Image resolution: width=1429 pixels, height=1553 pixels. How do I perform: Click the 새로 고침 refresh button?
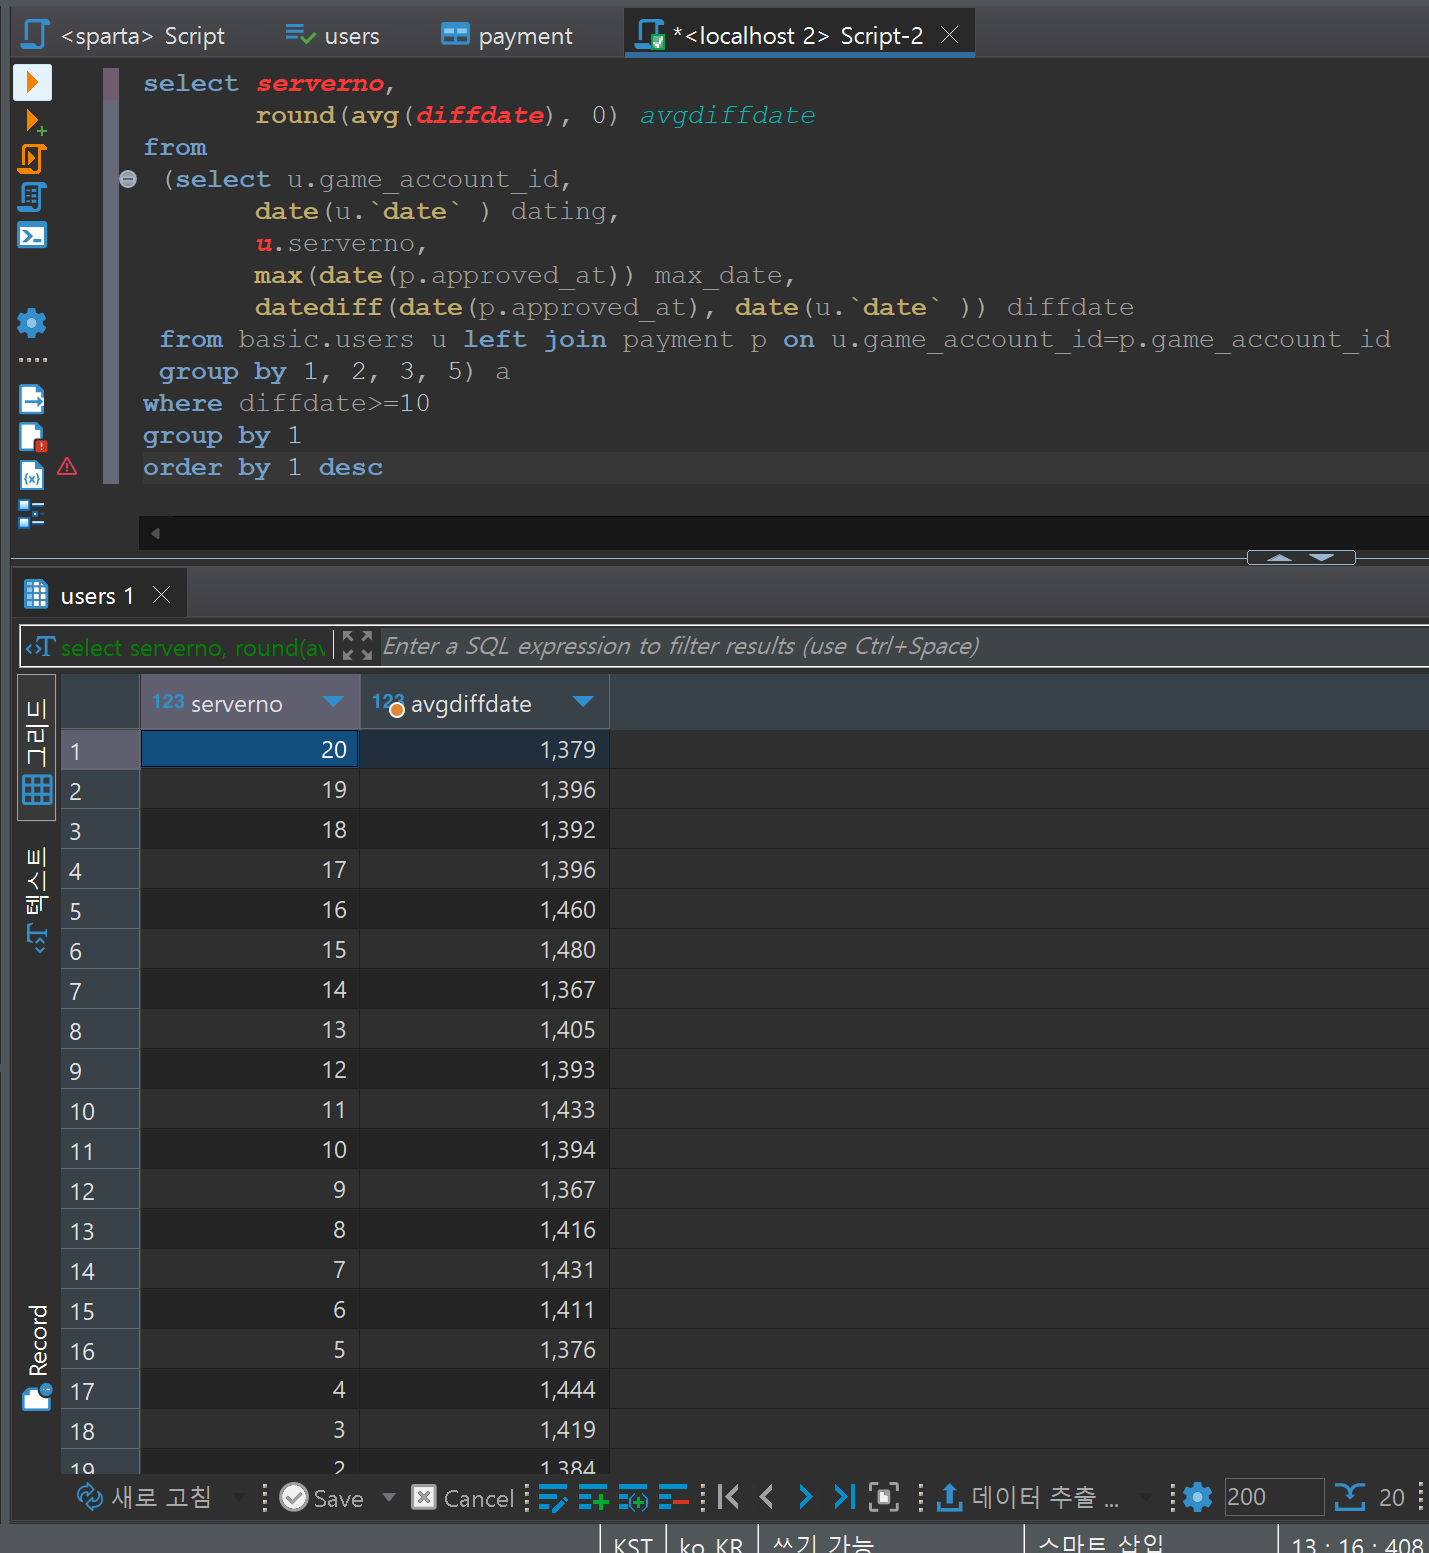[145, 1497]
